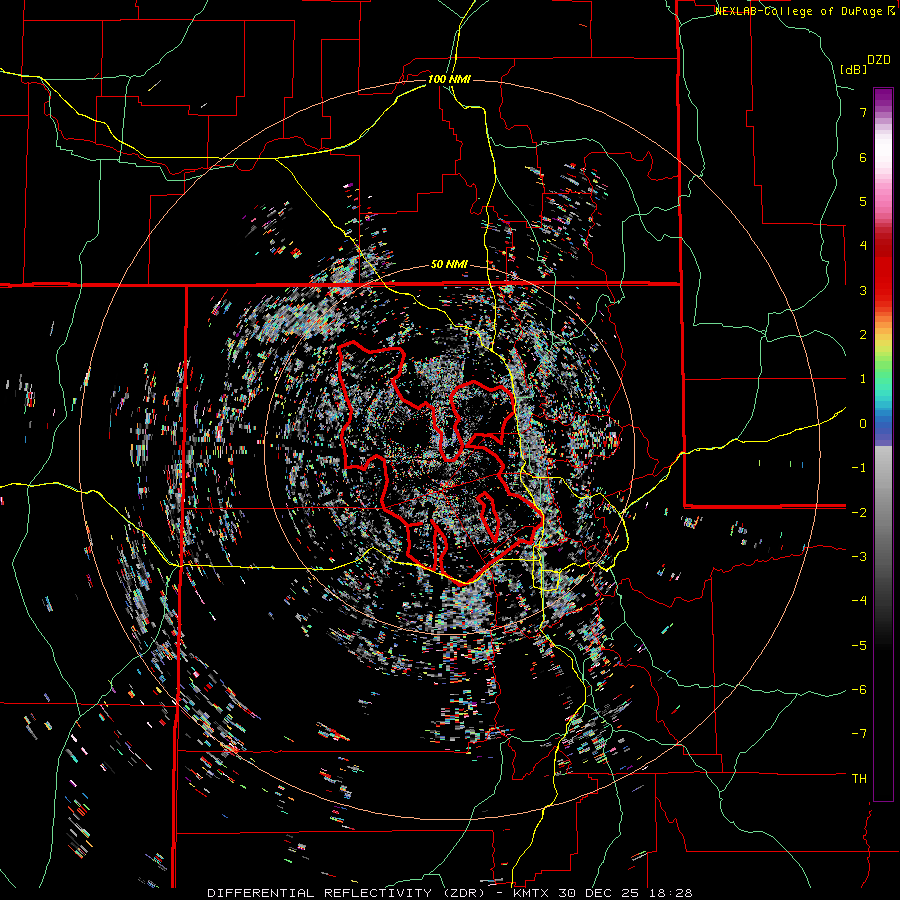This screenshot has height=900, width=900.
Task: Click the '100 NMI' range ring label
Action: point(449,79)
